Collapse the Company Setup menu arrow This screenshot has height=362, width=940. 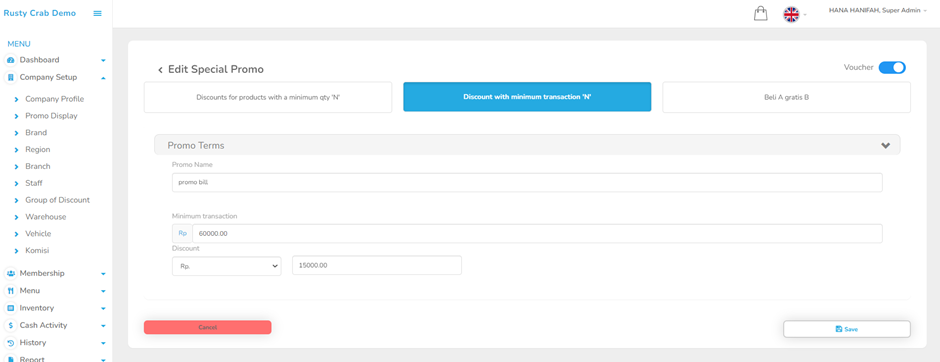(x=103, y=78)
